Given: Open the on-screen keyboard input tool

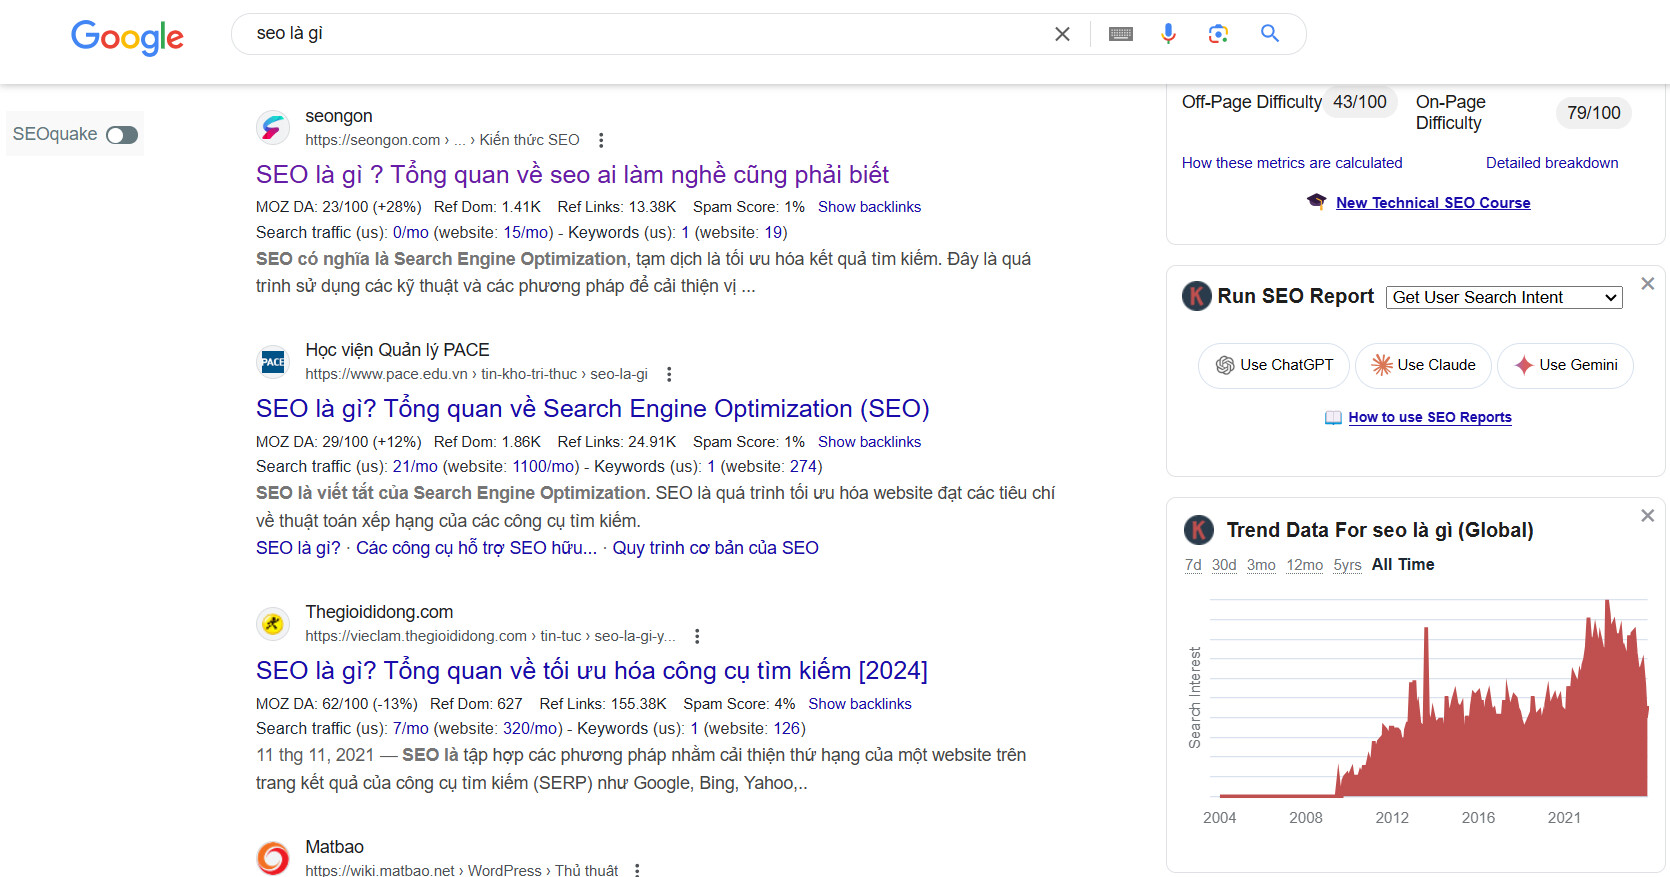Looking at the screenshot, I should [x=1121, y=34].
